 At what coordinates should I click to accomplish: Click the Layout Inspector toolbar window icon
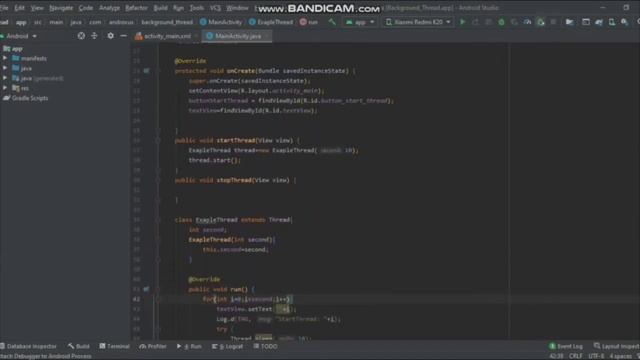click(x=586, y=22)
